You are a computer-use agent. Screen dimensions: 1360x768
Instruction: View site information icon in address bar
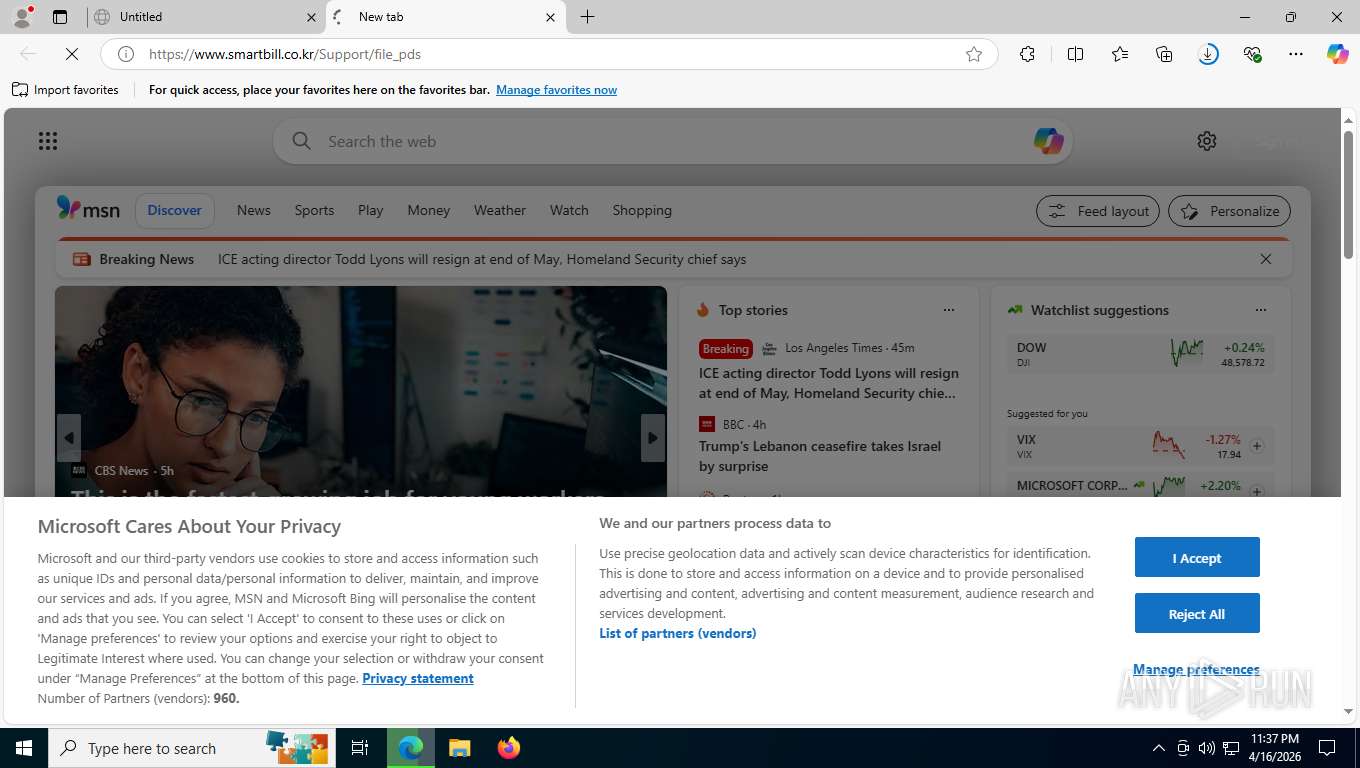[126, 54]
